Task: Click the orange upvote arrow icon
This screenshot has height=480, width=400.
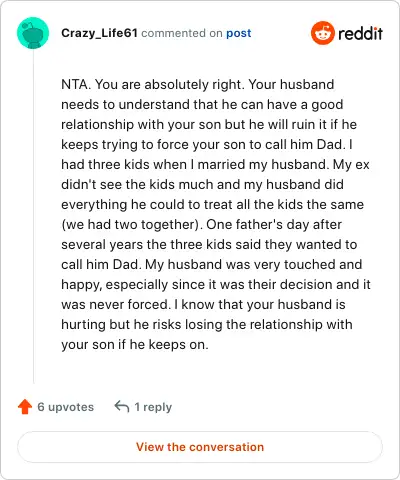Action: (x=25, y=407)
